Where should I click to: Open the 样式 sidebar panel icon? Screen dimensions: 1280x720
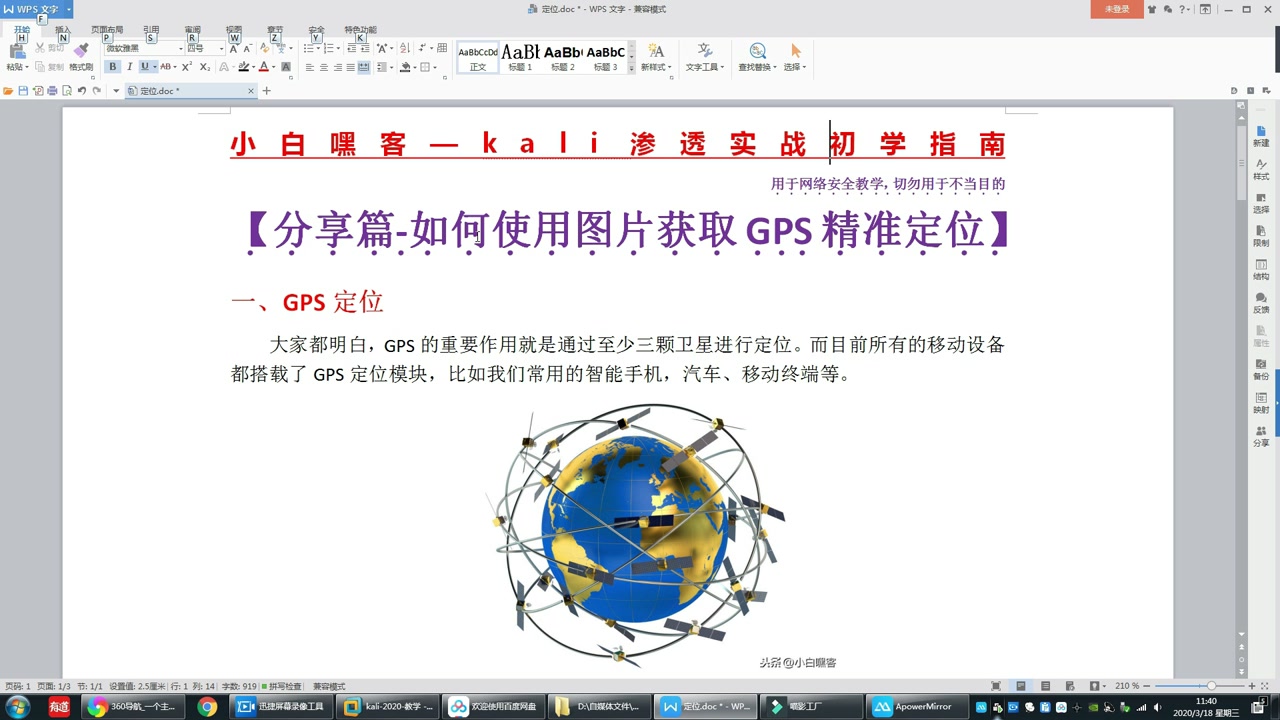[1261, 169]
